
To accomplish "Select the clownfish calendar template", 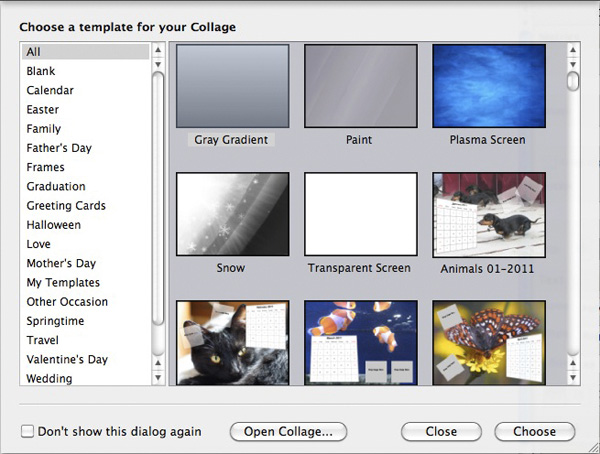I will 360,342.
